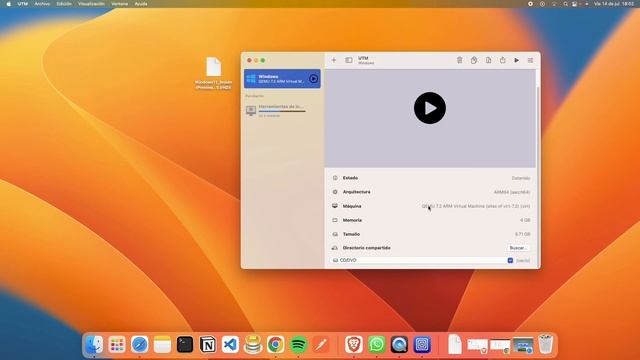640x360 pixels.
Task: Click the Estado row
Action: coord(432,178)
